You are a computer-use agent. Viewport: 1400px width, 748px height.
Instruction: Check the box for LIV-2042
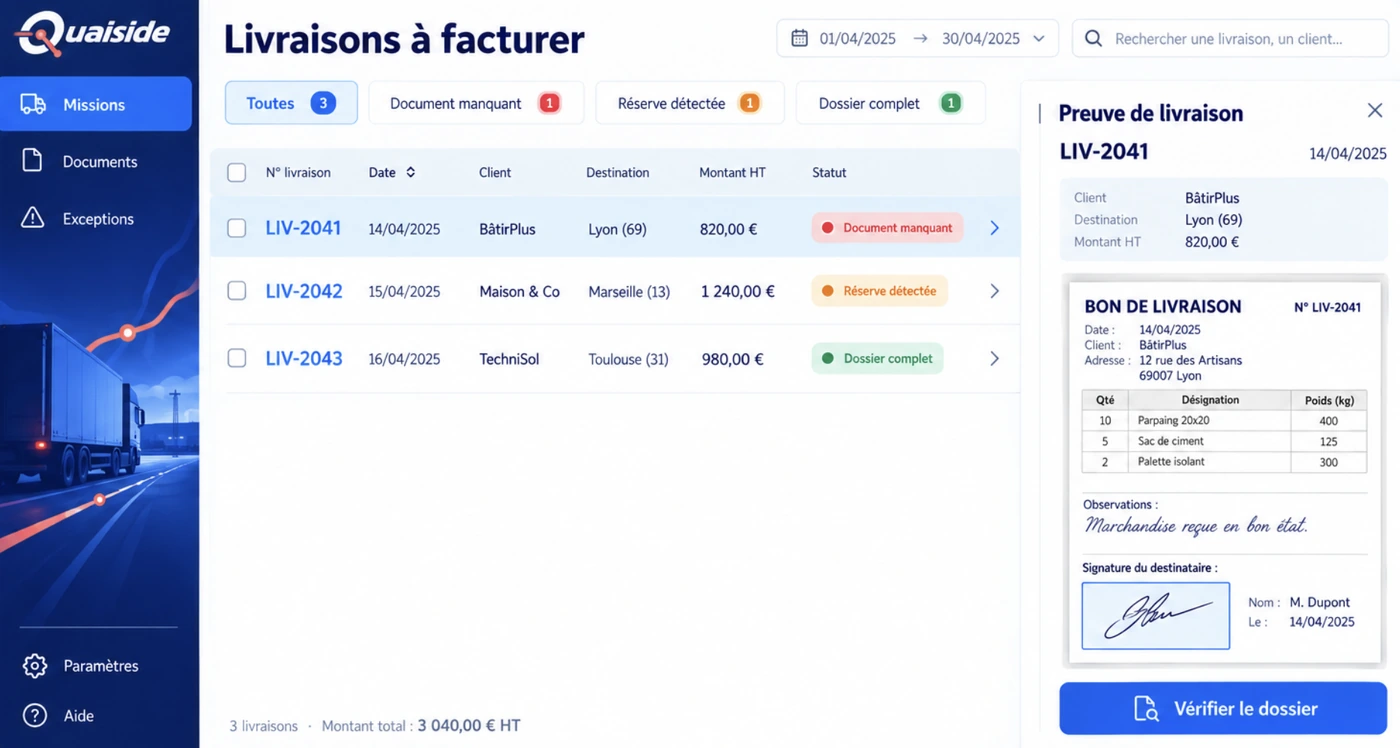coord(237,291)
